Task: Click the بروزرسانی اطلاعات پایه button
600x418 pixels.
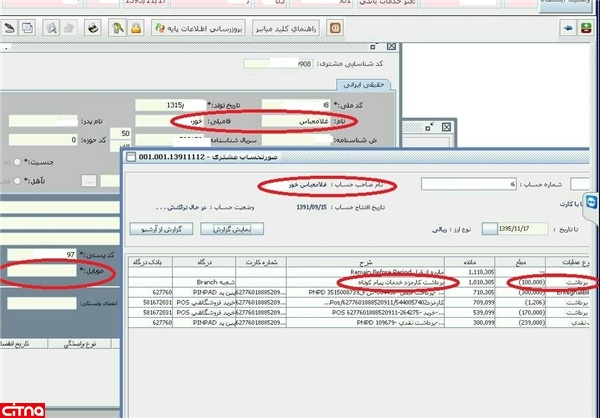Action: (x=198, y=28)
